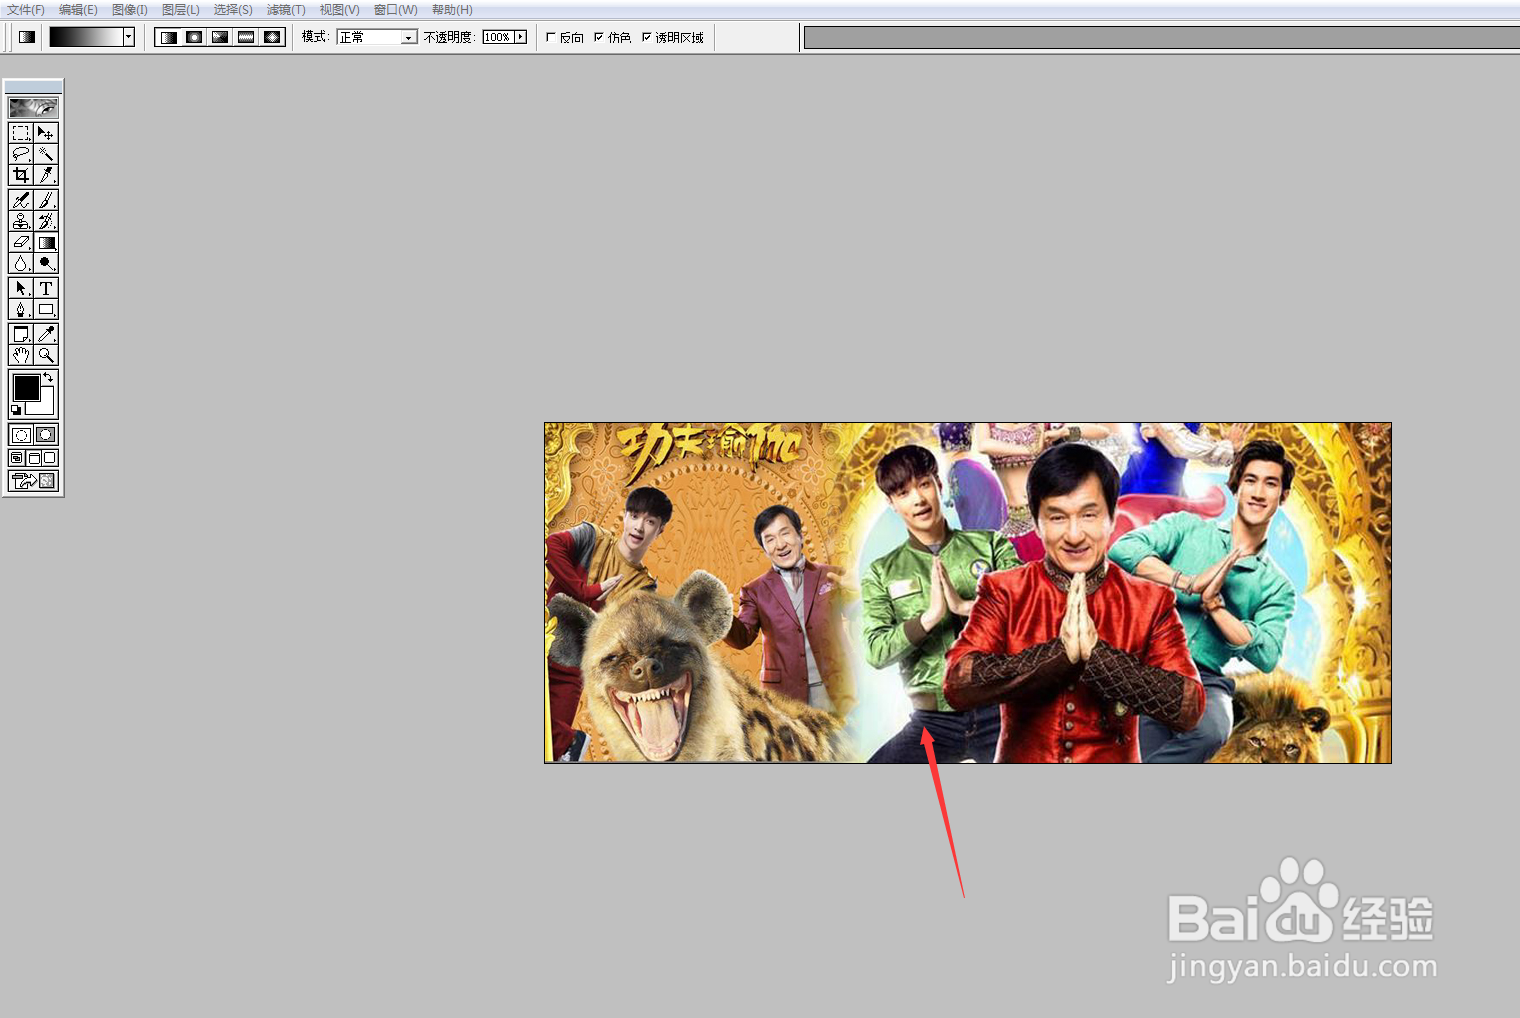Open the foreground color picker
1520x1018 pixels.
26,387
